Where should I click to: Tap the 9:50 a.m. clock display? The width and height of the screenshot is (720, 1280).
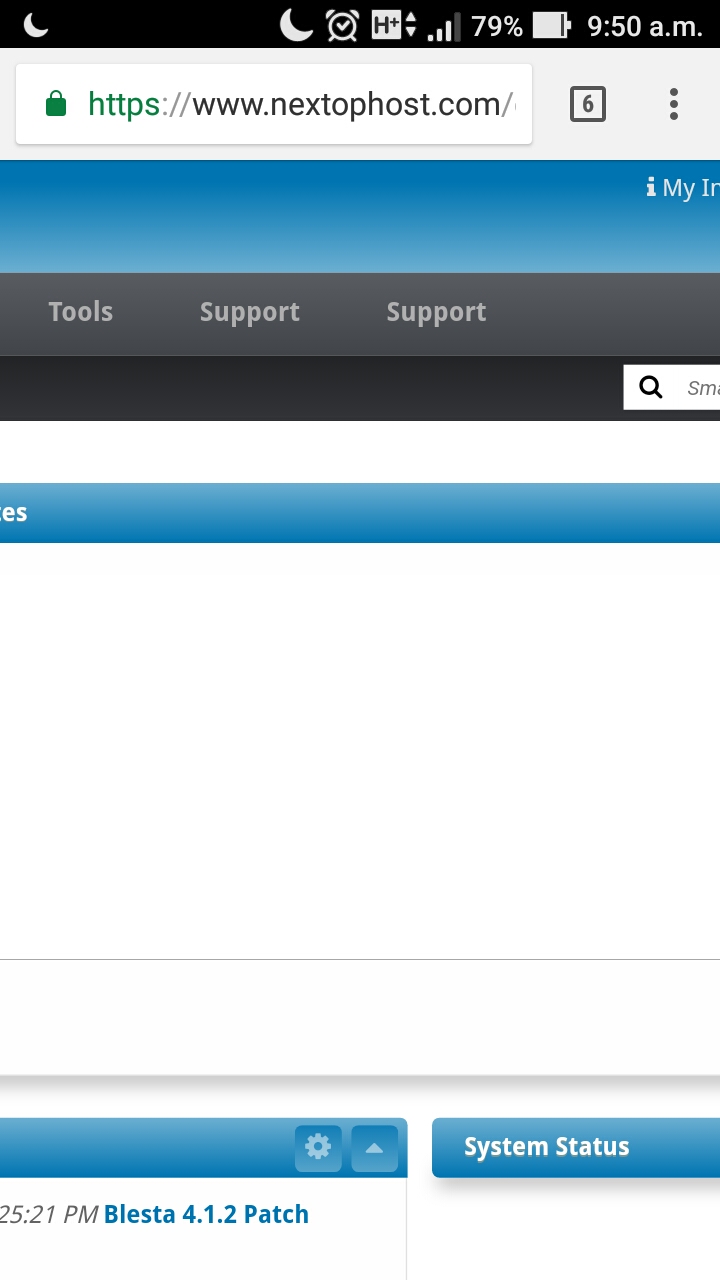click(645, 26)
